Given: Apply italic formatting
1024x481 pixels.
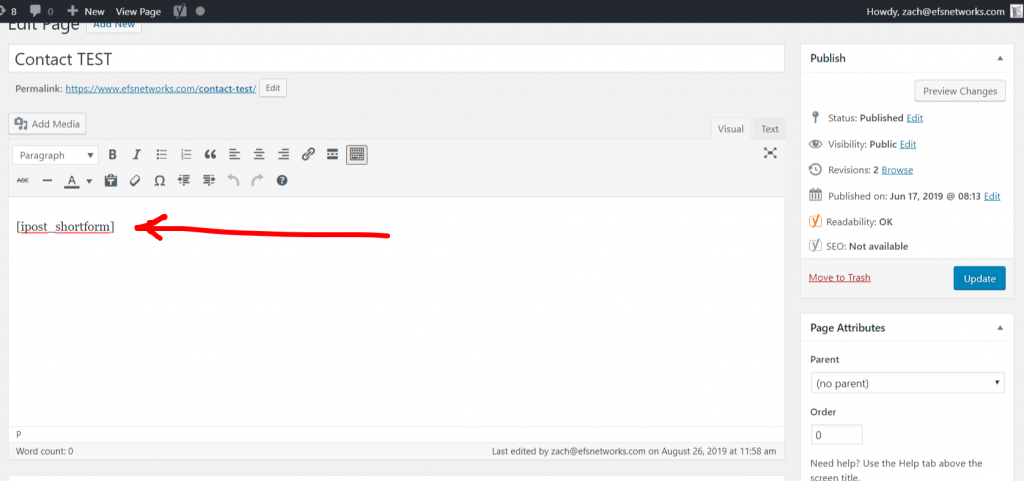Looking at the screenshot, I should (x=136, y=155).
